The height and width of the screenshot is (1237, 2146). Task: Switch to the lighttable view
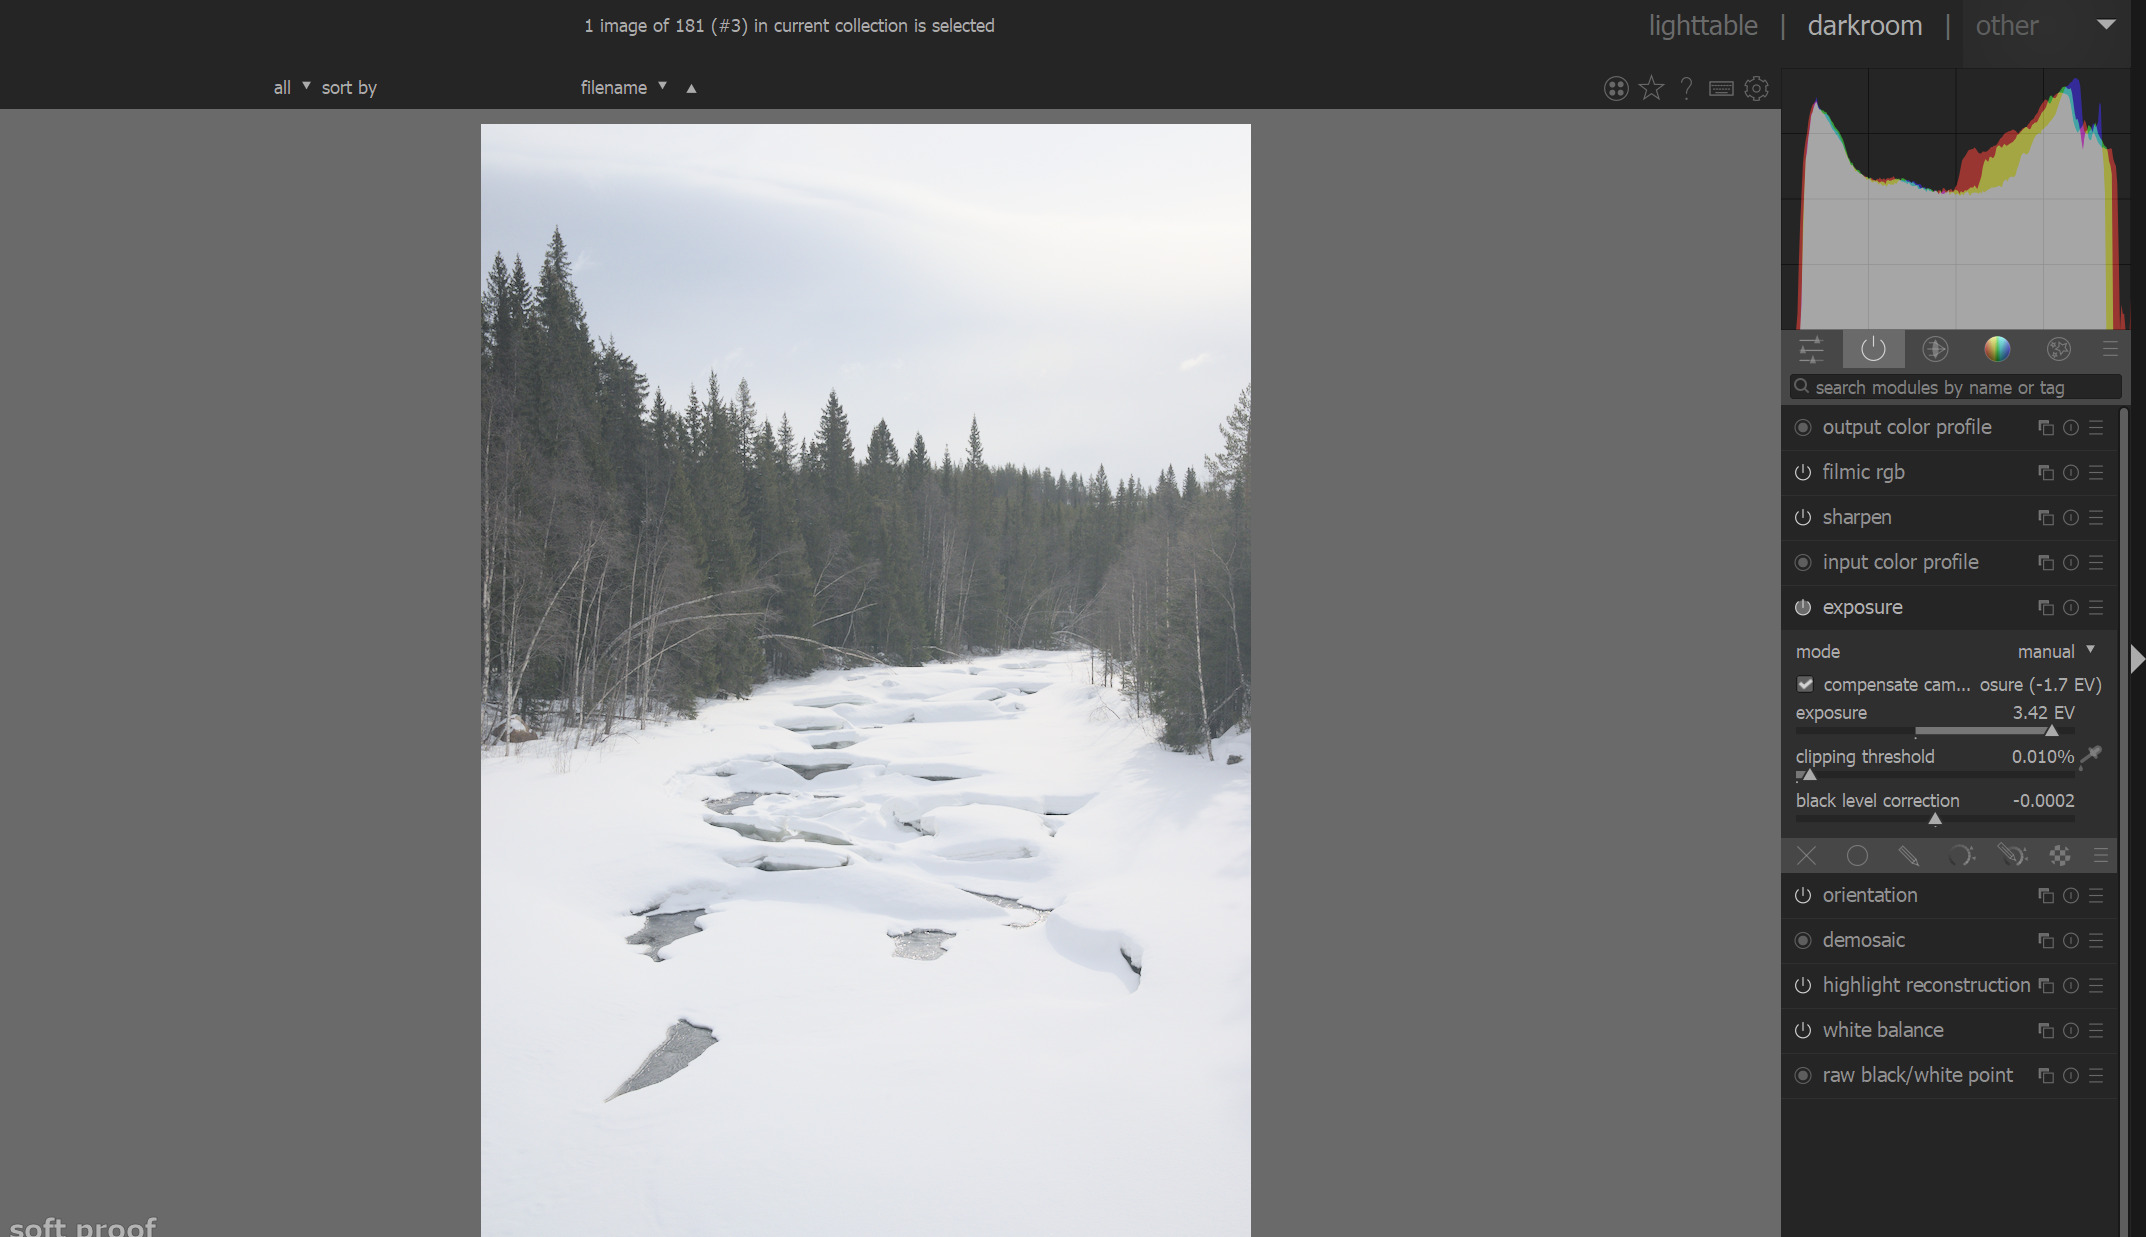pos(1702,26)
